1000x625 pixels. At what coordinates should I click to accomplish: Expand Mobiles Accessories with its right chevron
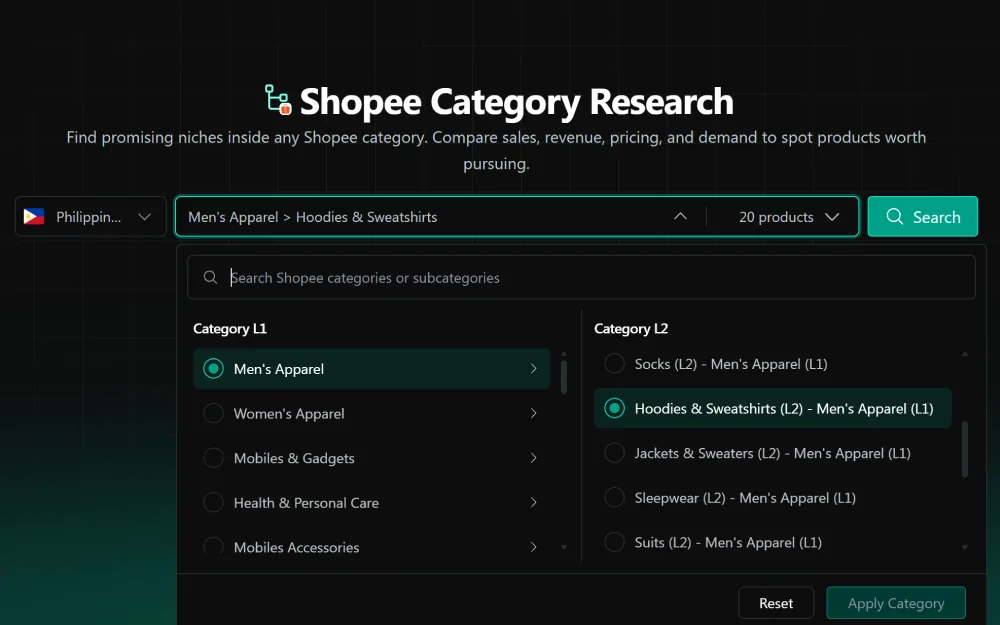tap(533, 547)
